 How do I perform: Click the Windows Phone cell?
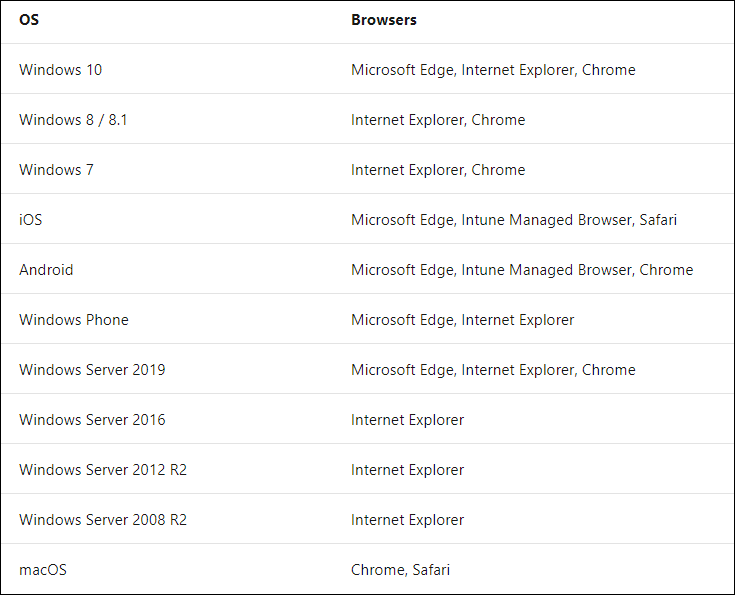tap(74, 320)
